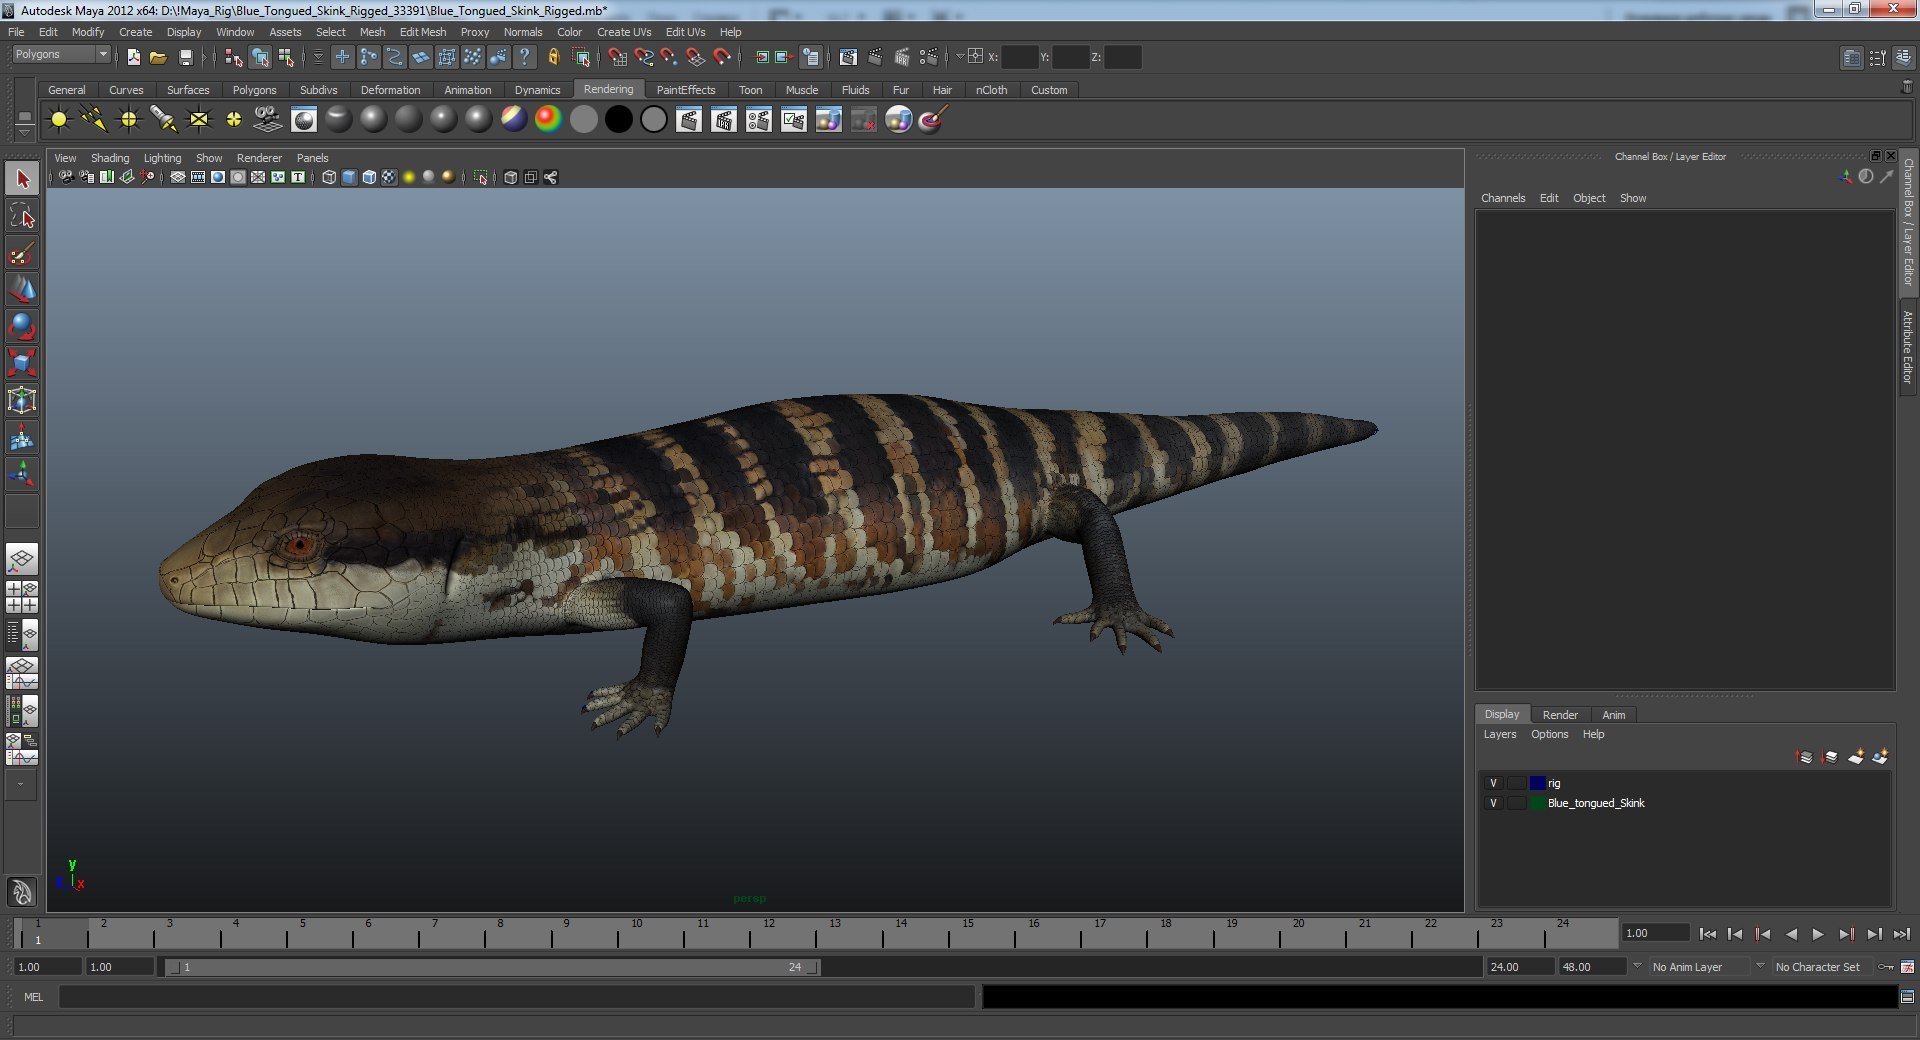
Task: Go to start of playback range
Action: [1707, 934]
